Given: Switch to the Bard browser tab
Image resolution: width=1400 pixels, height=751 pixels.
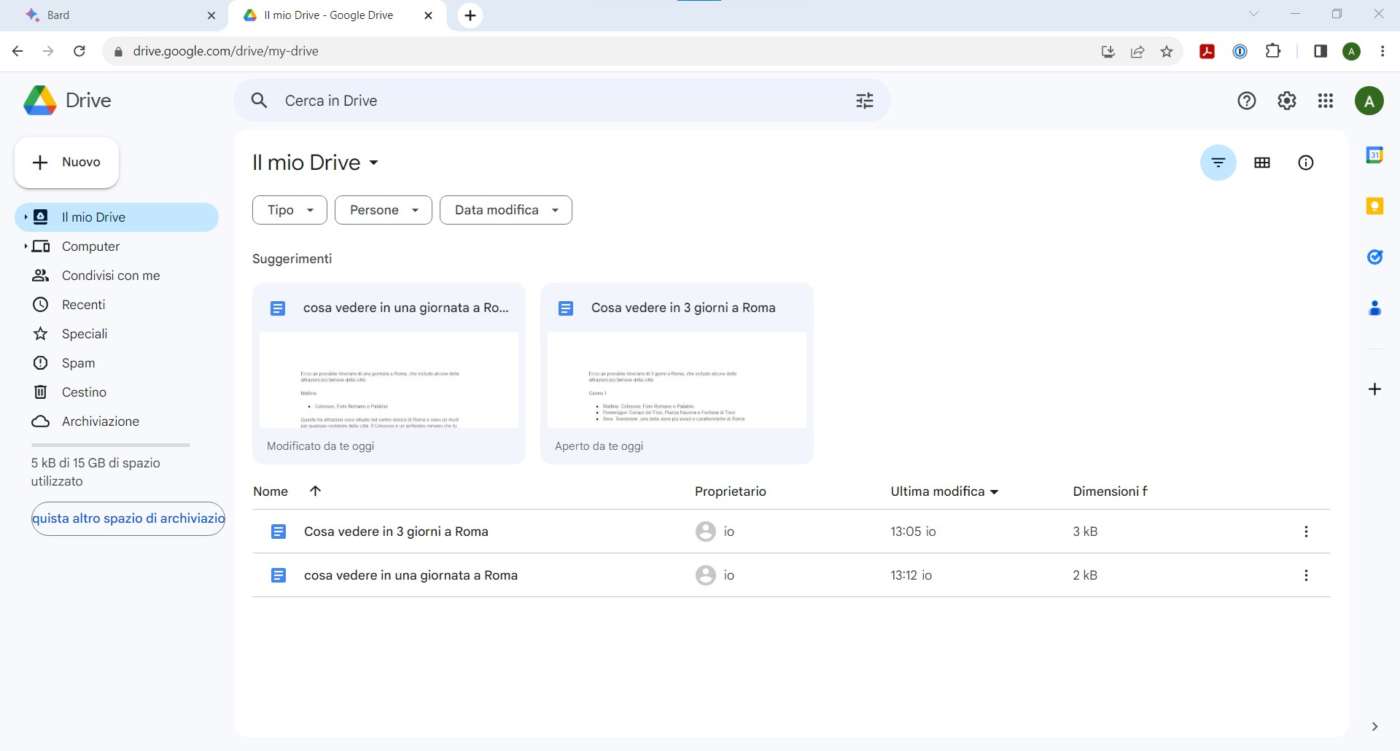Looking at the screenshot, I should click(110, 15).
